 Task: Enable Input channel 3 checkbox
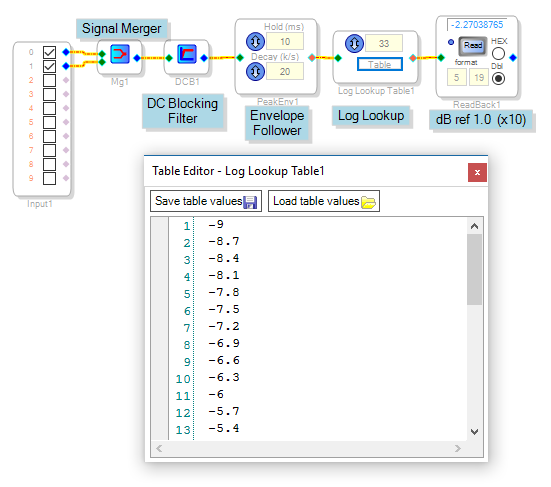pos(49,94)
